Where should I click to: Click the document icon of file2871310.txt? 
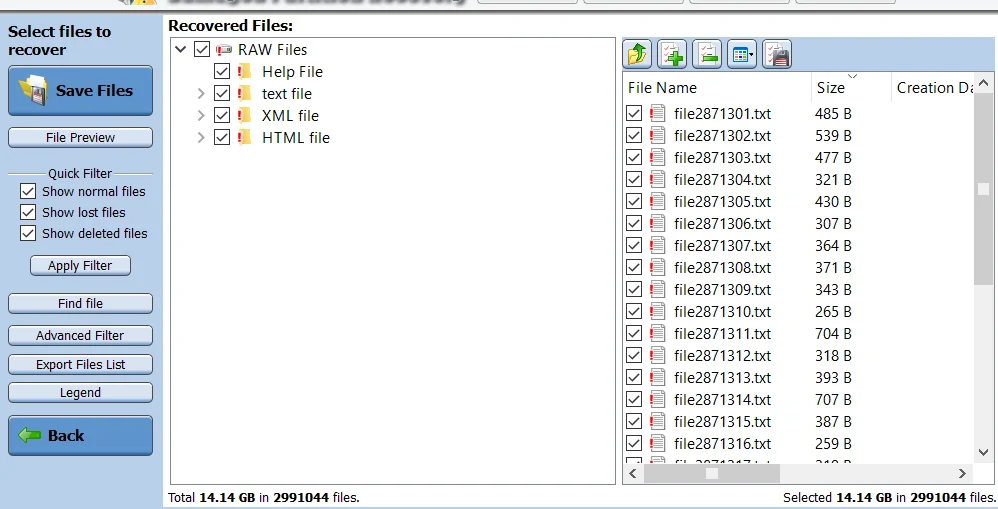pyautogui.click(x=657, y=311)
